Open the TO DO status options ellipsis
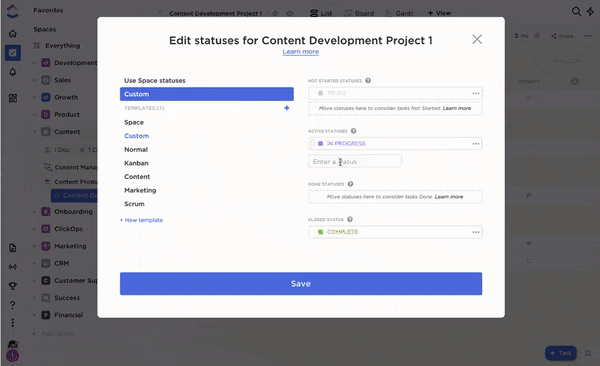This screenshot has height=366, width=600. click(x=476, y=93)
